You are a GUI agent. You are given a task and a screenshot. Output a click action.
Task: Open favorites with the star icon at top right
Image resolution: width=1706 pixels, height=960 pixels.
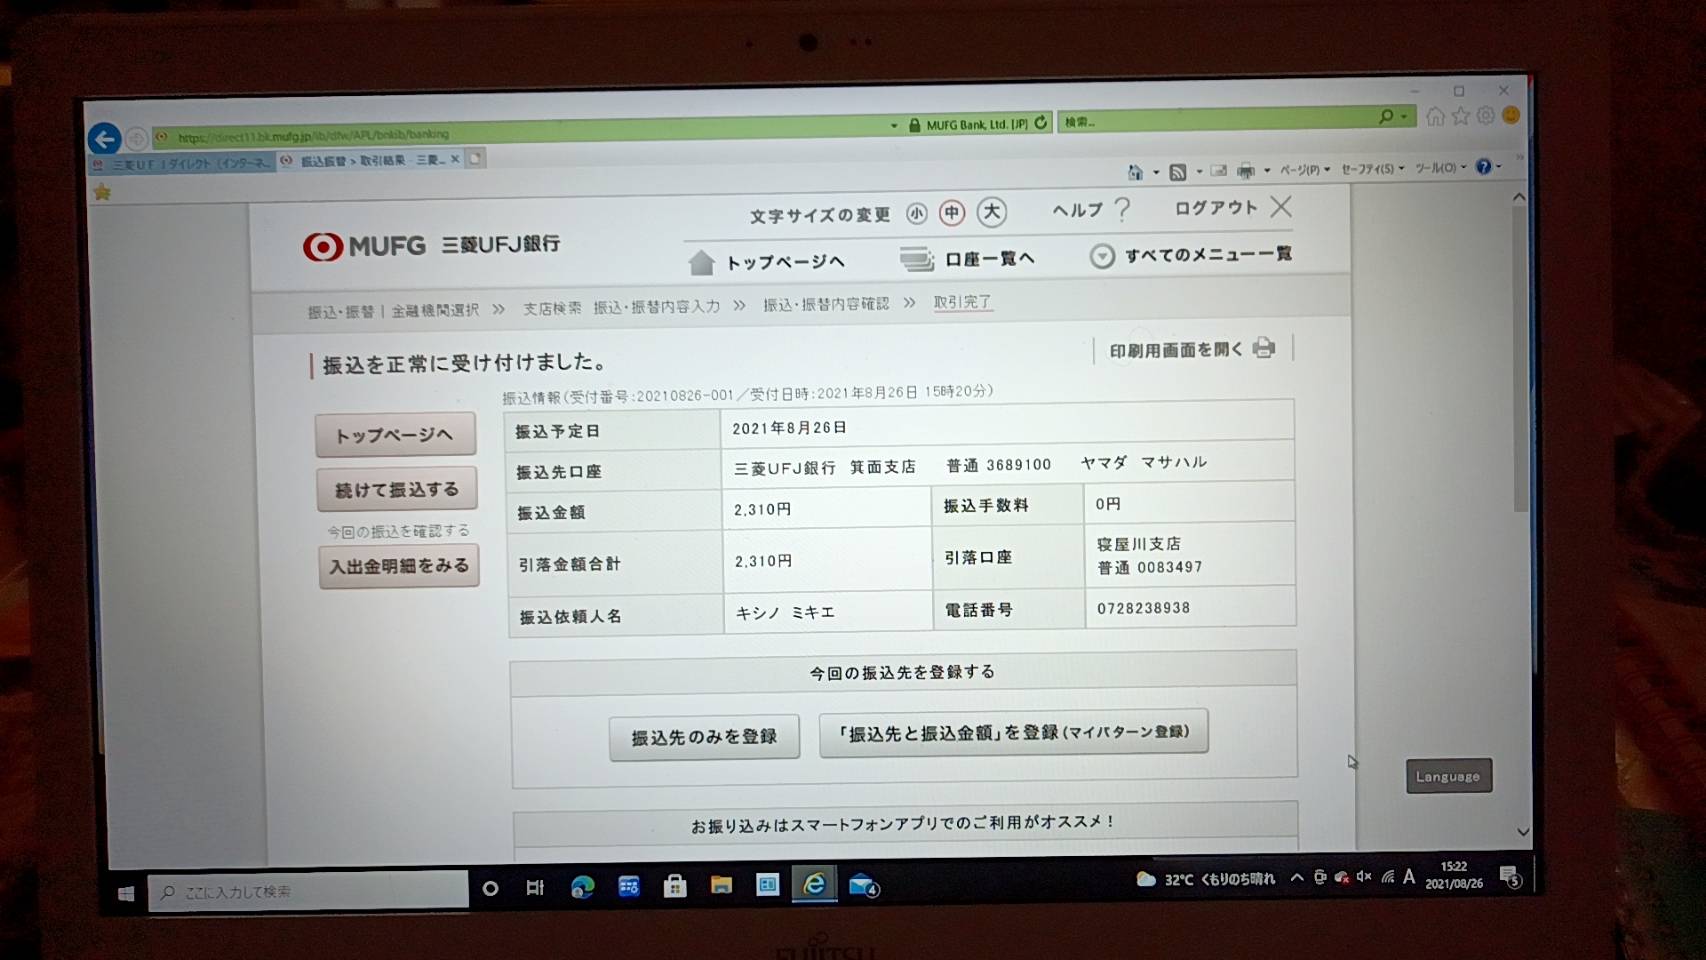click(x=1461, y=116)
